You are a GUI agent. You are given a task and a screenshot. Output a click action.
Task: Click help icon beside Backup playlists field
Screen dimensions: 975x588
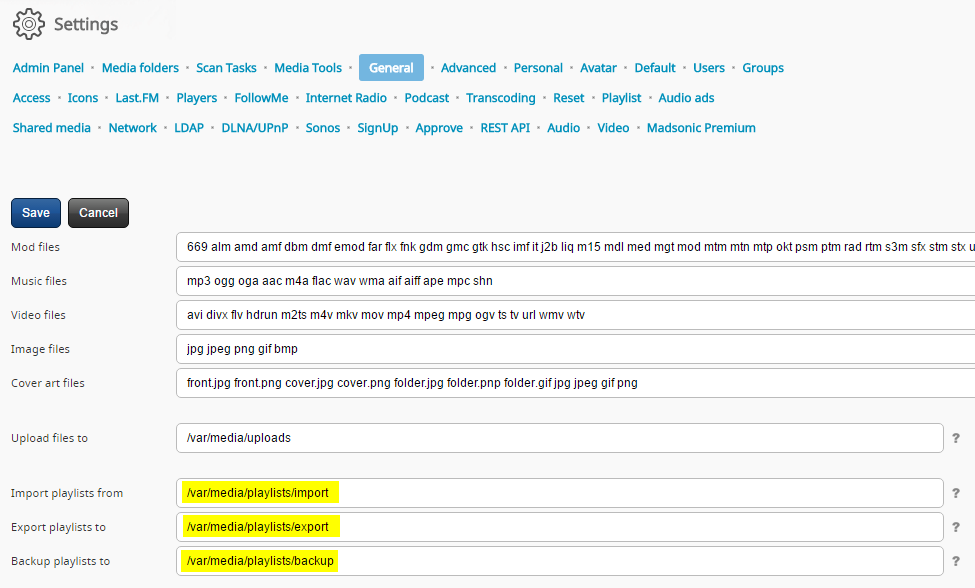point(955,561)
